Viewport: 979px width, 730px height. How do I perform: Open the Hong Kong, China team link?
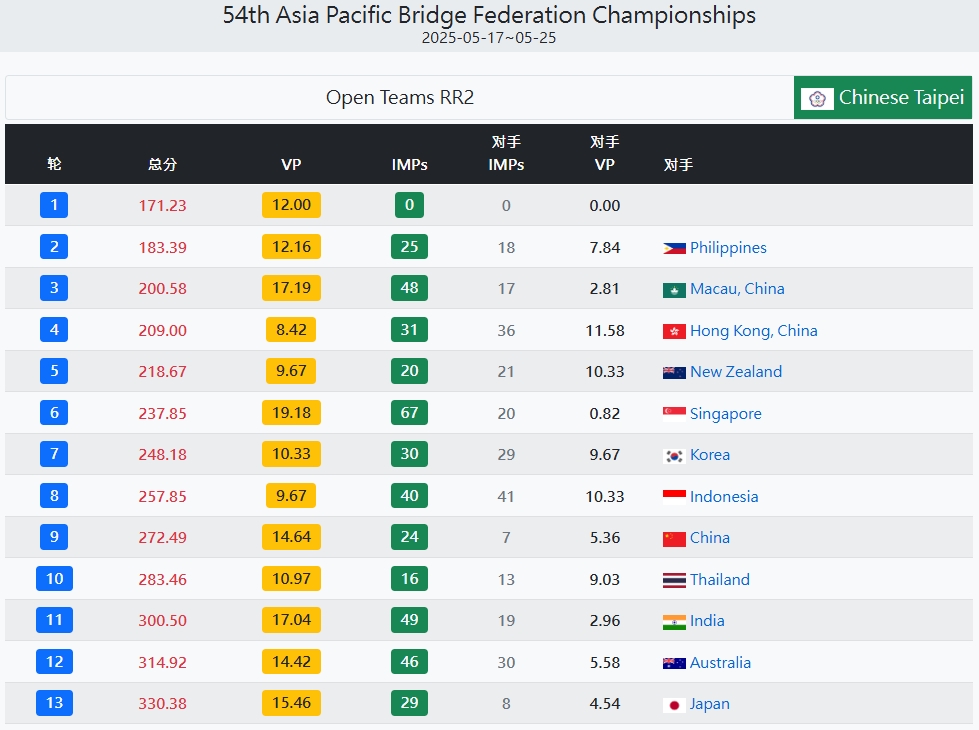[x=754, y=330]
